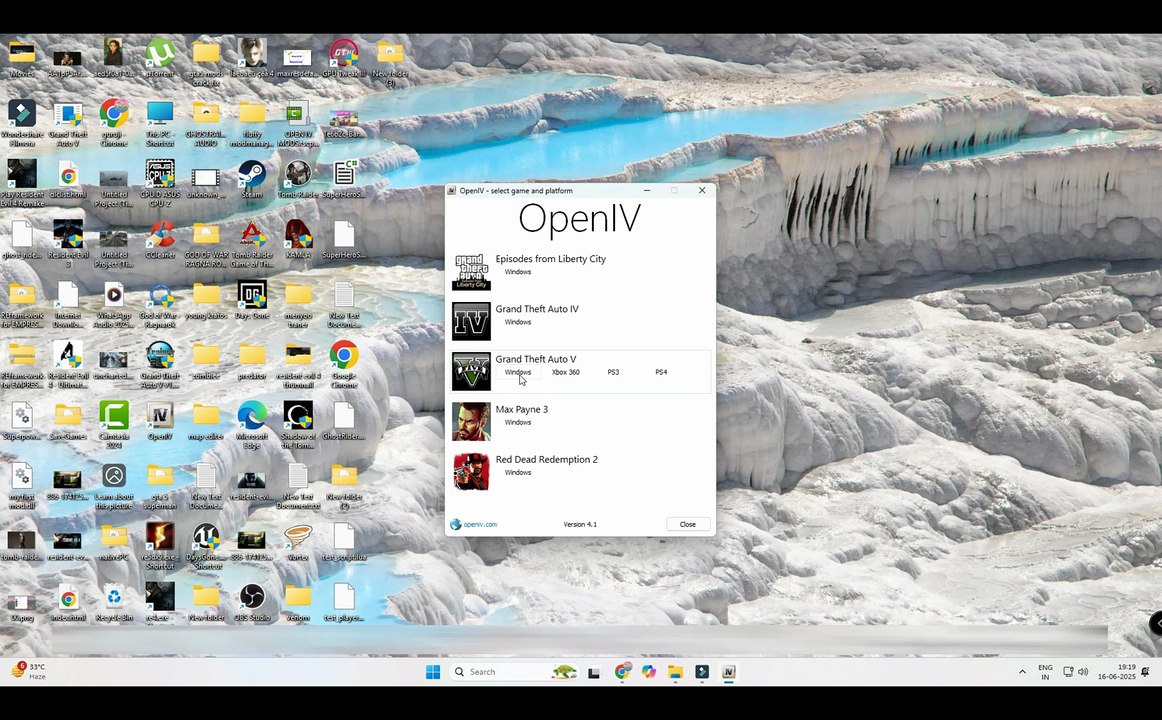Open the volume control in system tray
The height and width of the screenshot is (720, 1162).
(x=1083, y=672)
